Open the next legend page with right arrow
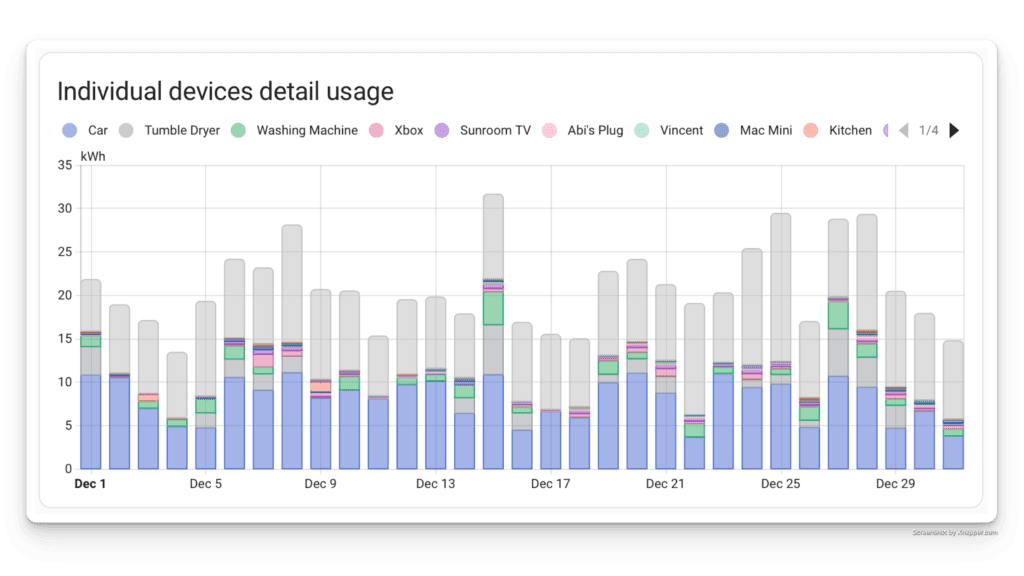The height and width of the screenshot is (576, 1024). click(955, 130)
